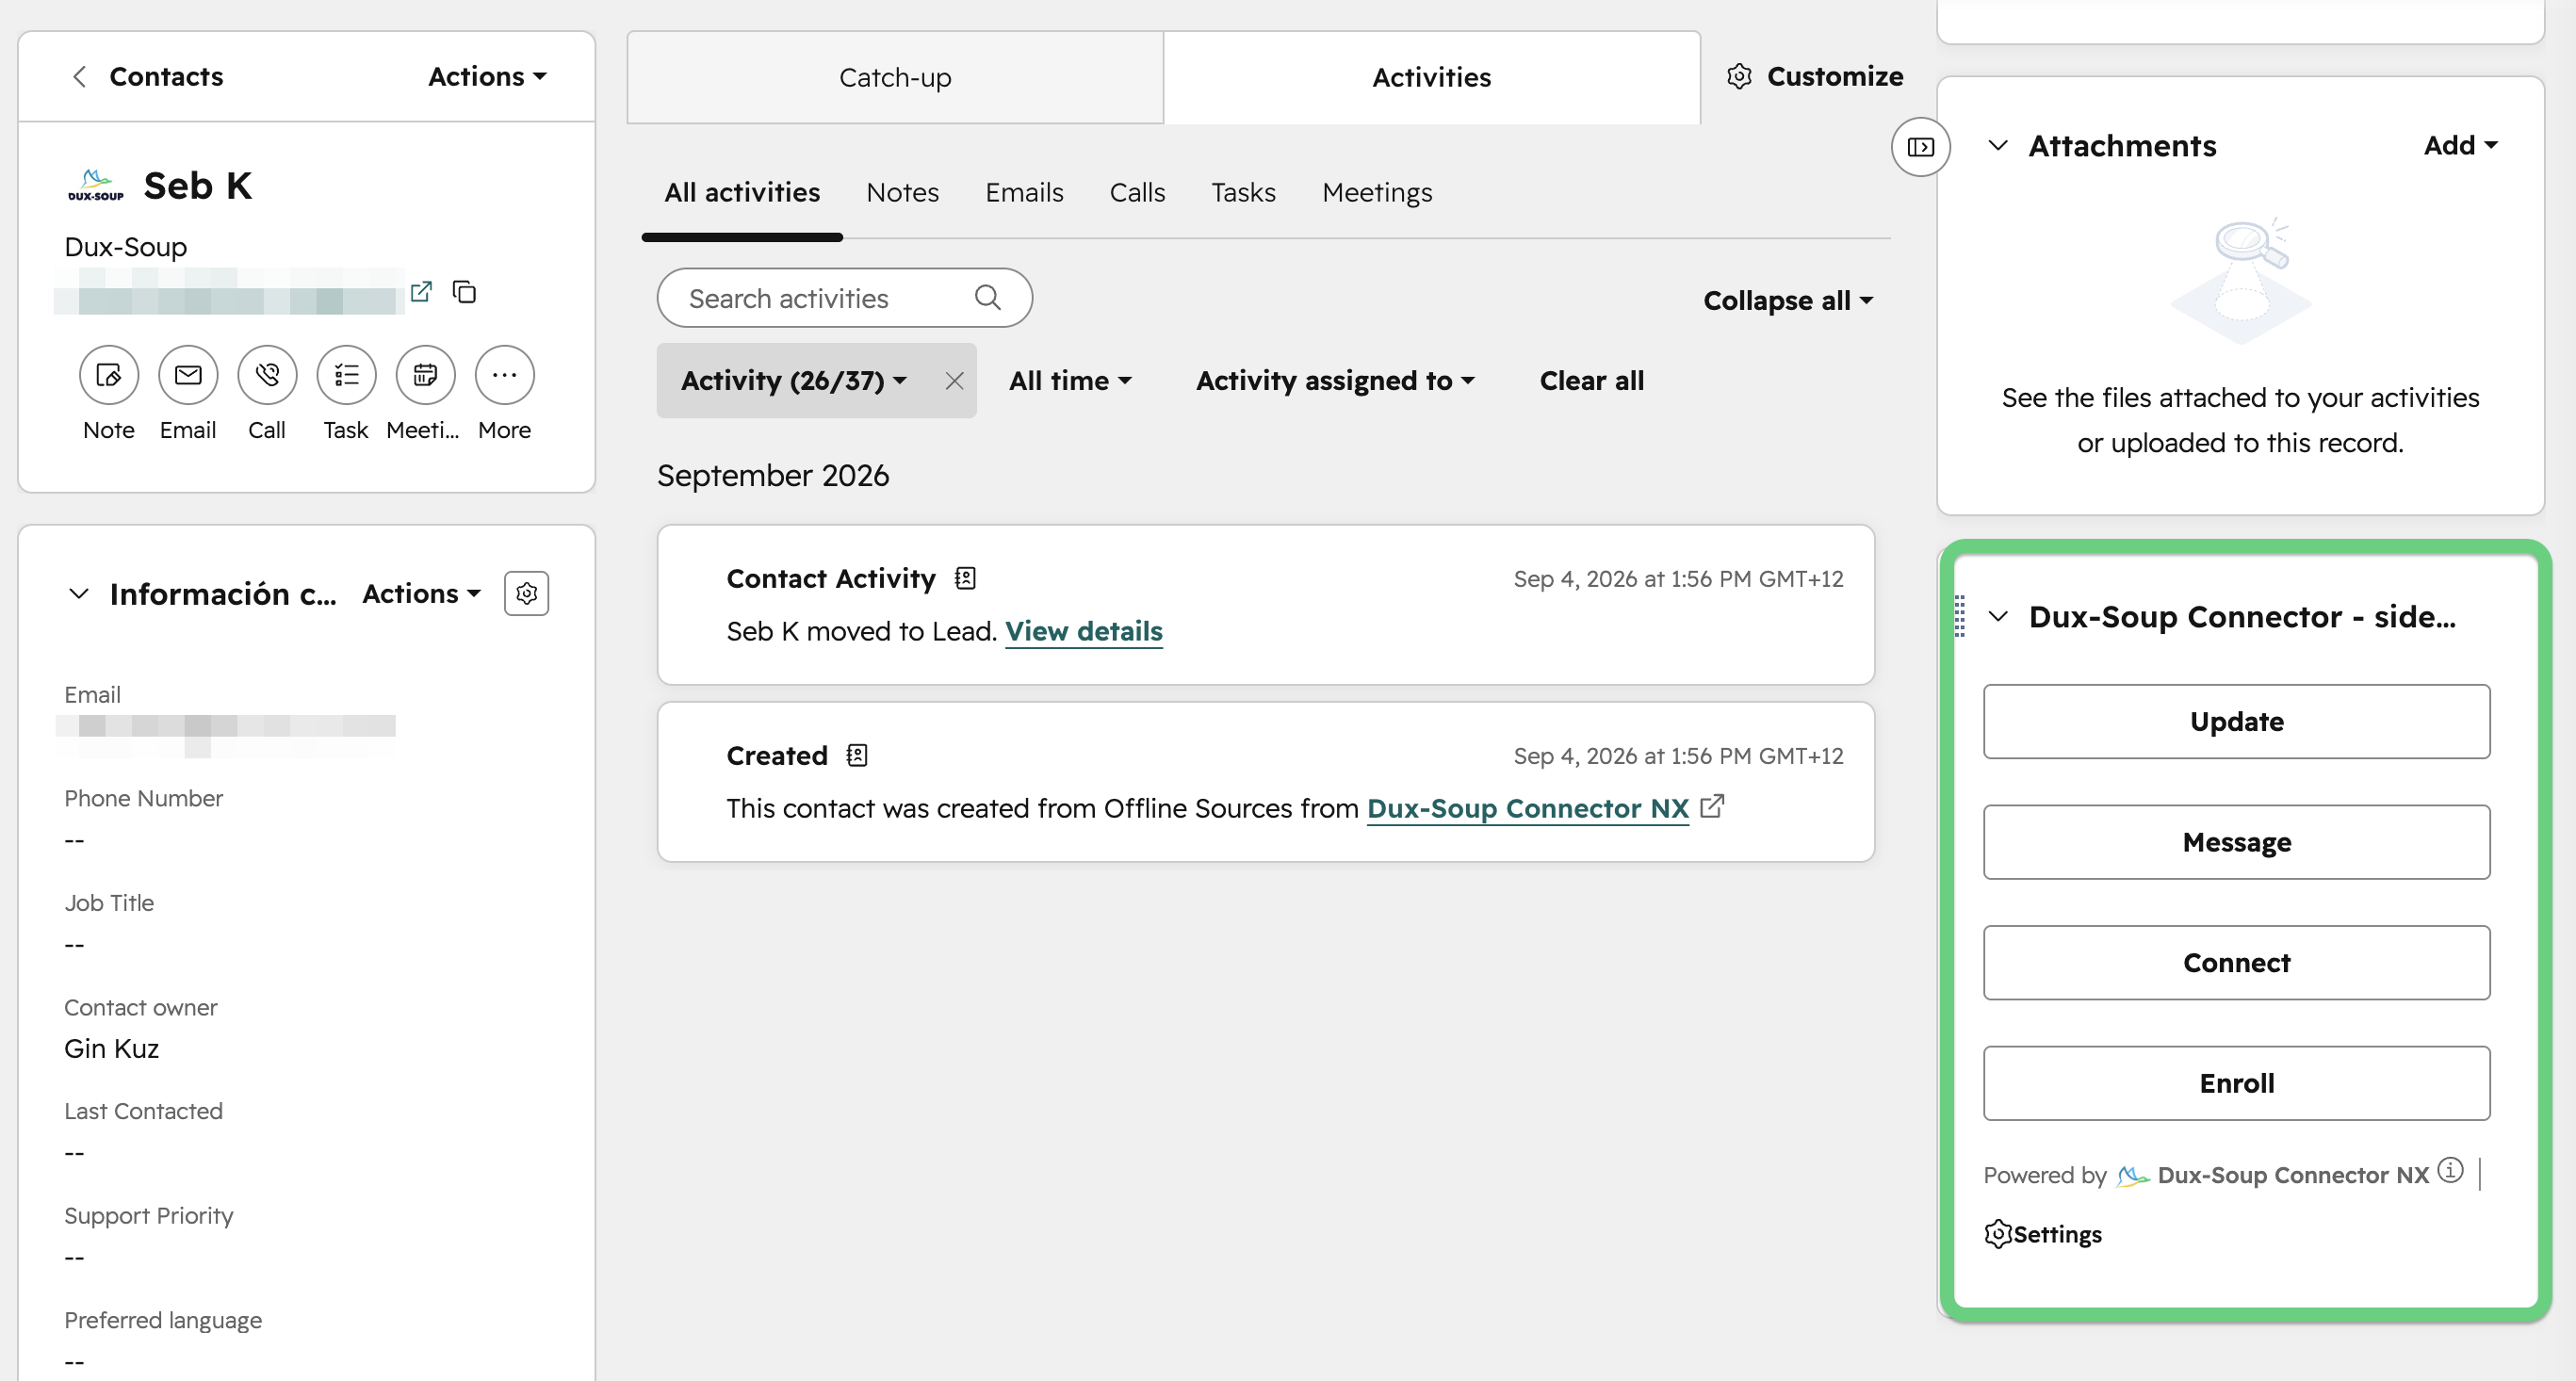Click the Update button
This screenshot has width=2576, height=1381.
[x=2236, y=721]
